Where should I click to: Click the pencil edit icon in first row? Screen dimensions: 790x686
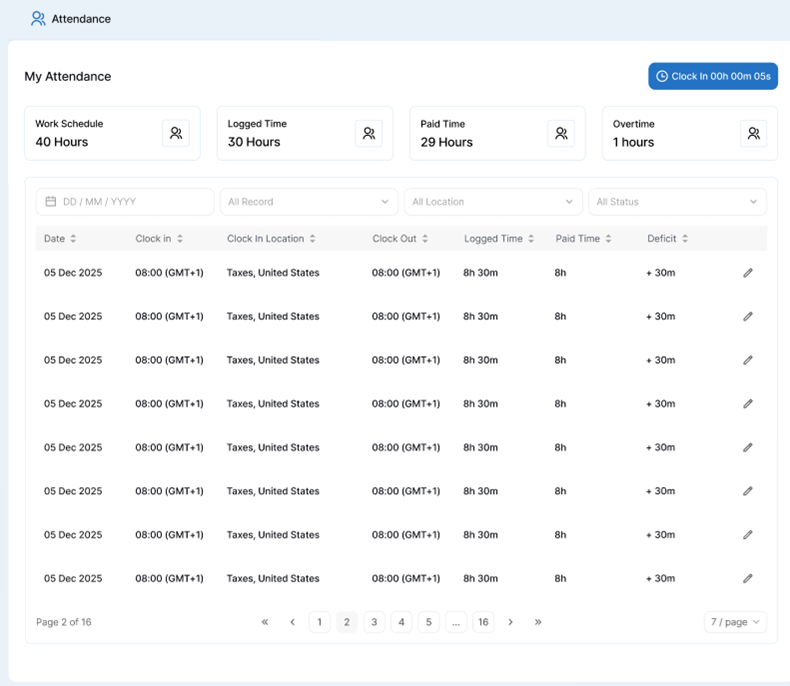tap(748, 273)
